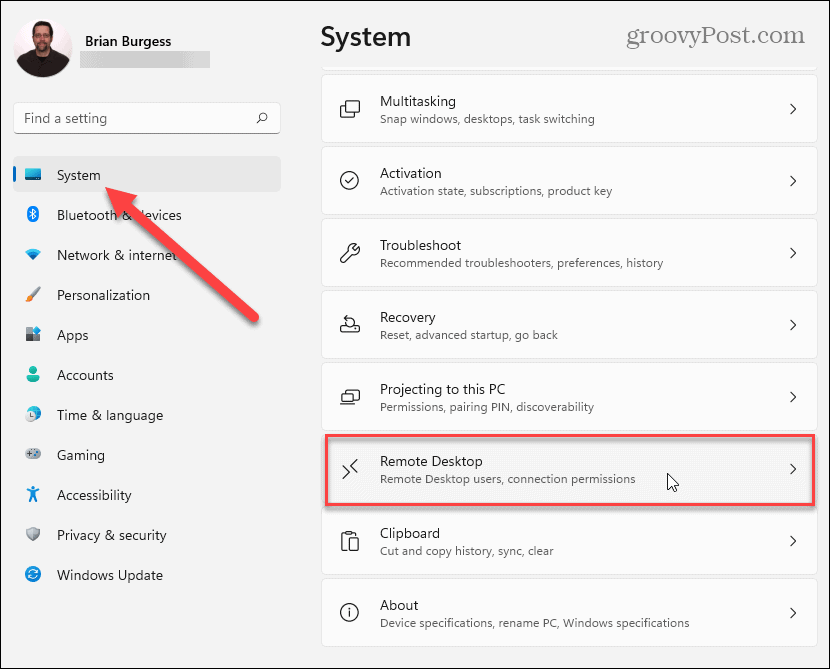Image resolution: width=830 pixels, height=669 pixels.
Task: Select the Troubleshoot wrench icon
Action: 350,252
